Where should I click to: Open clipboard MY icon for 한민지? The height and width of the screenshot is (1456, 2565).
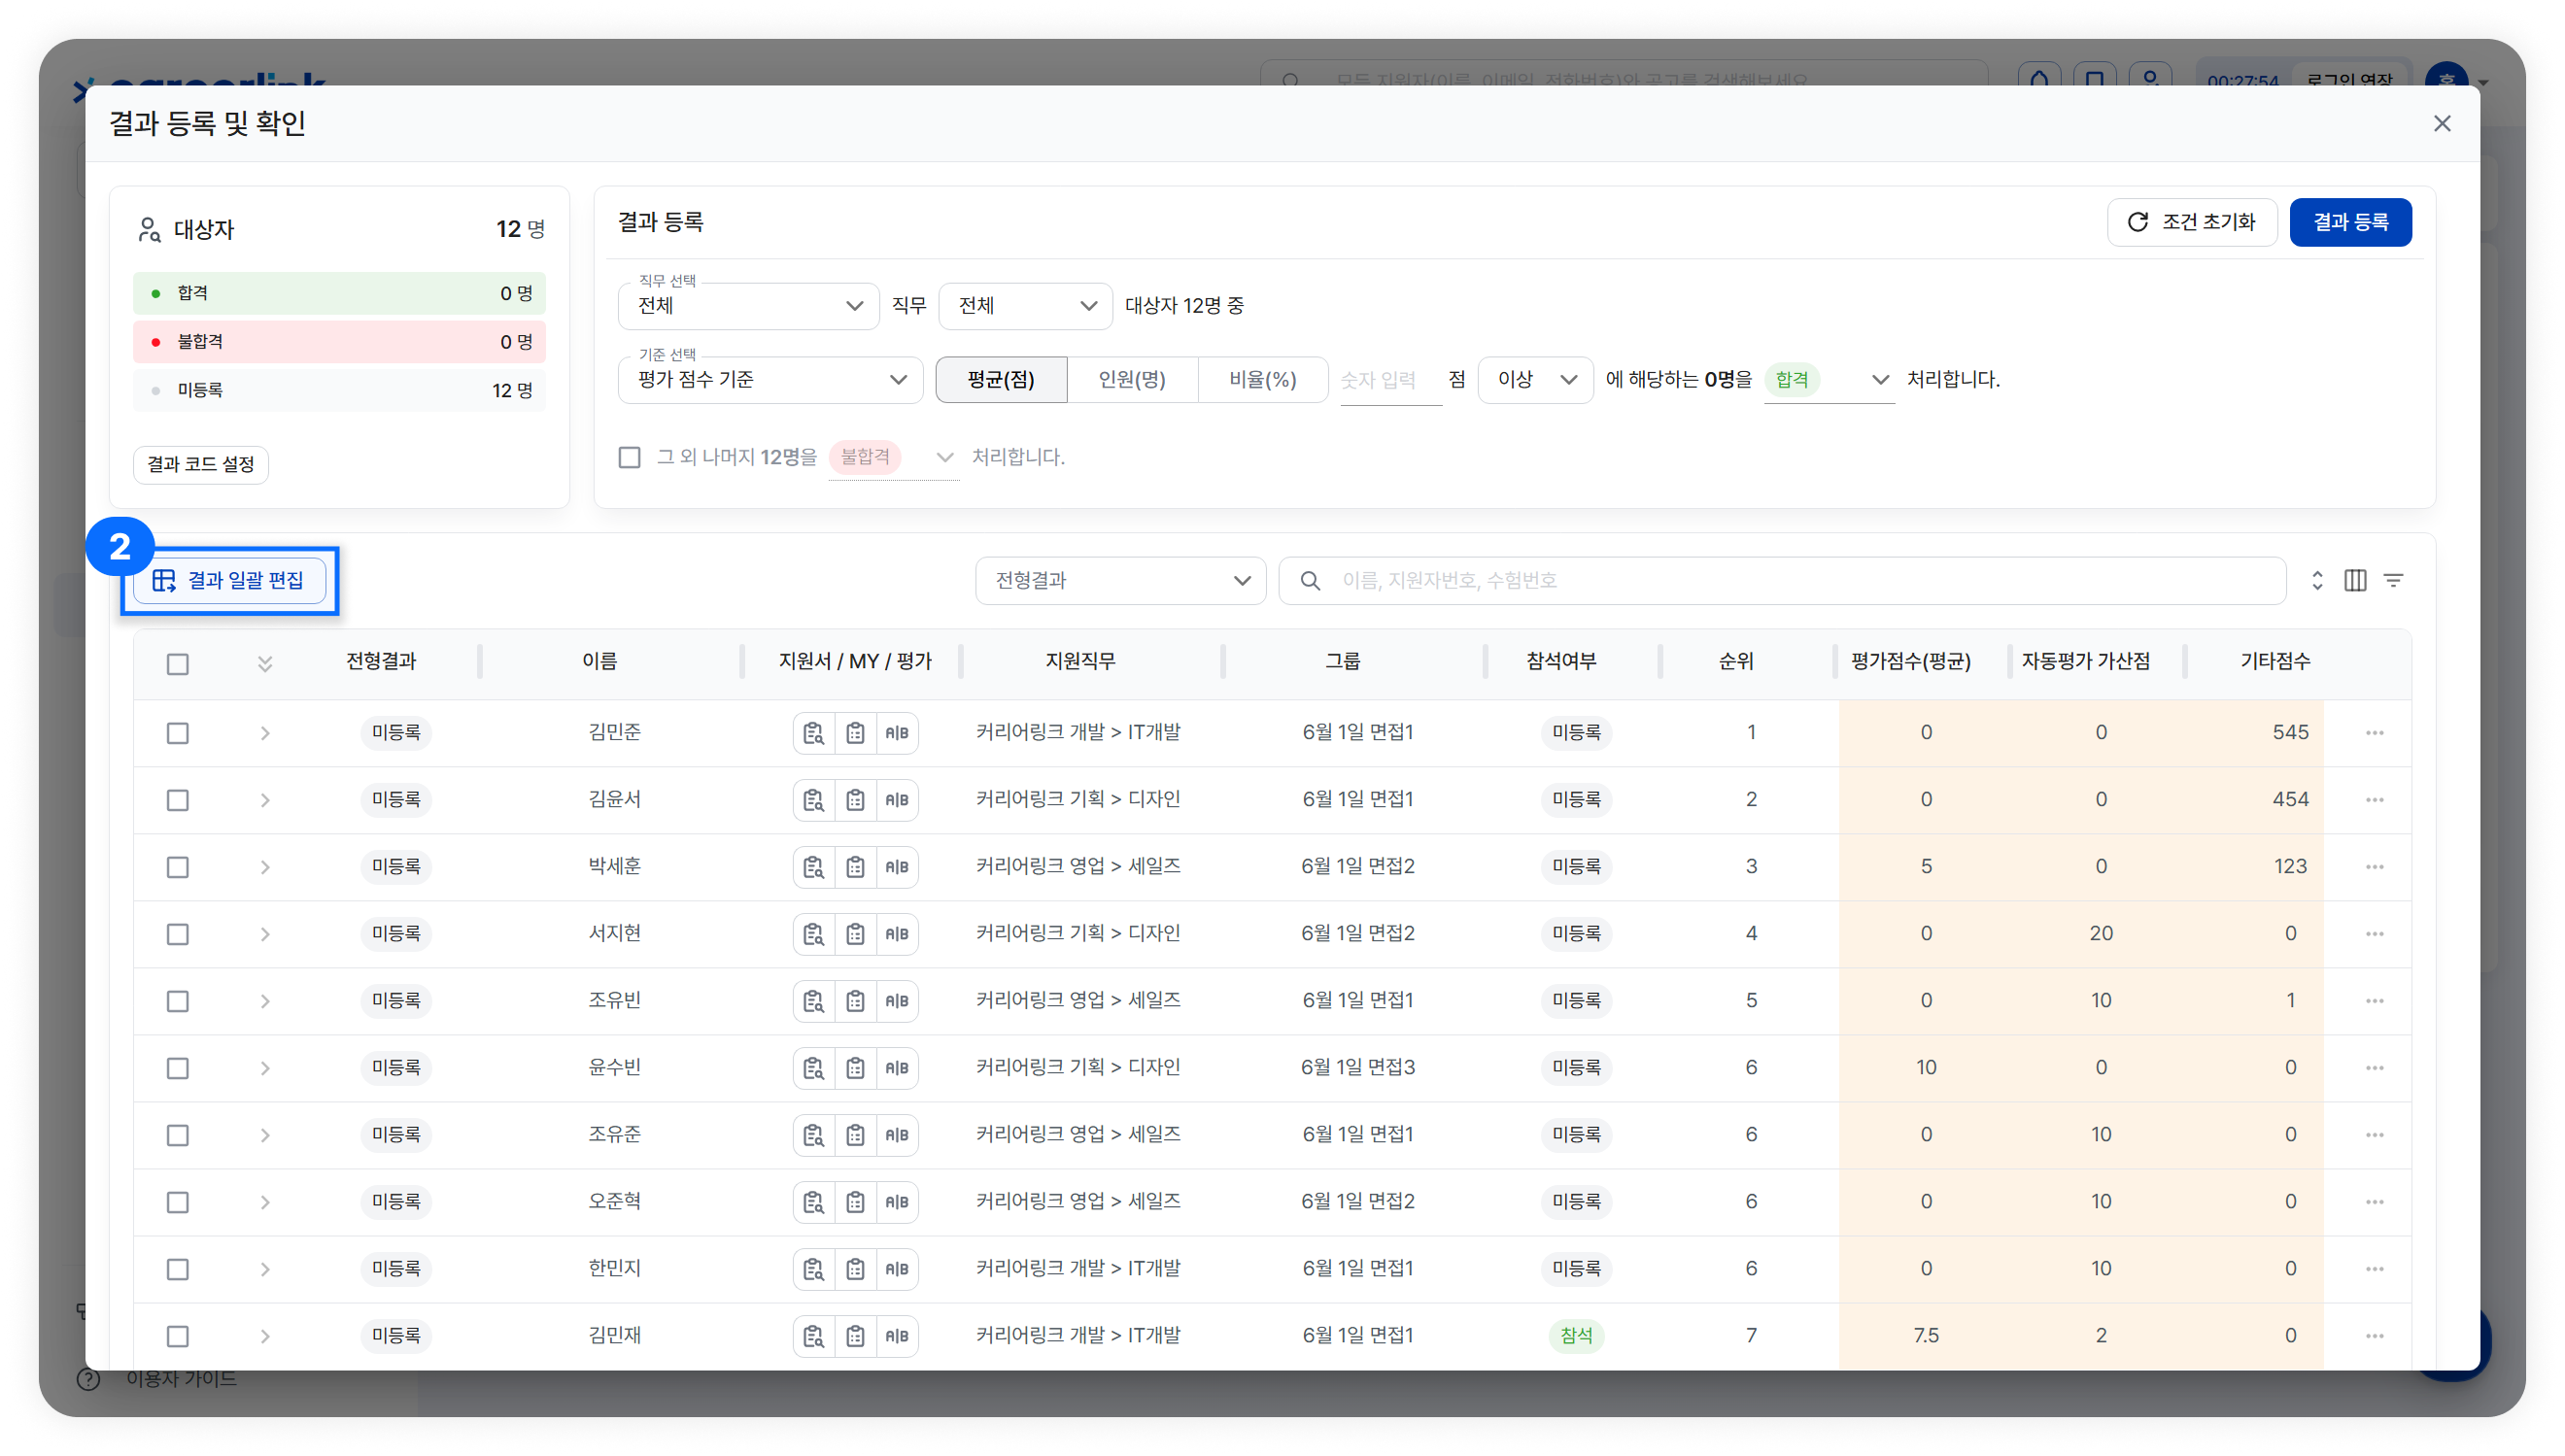(x=855, y=1269)
